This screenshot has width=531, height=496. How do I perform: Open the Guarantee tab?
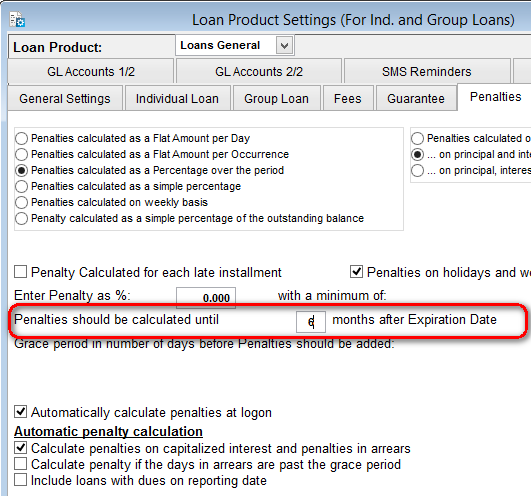tap(416, 99)
